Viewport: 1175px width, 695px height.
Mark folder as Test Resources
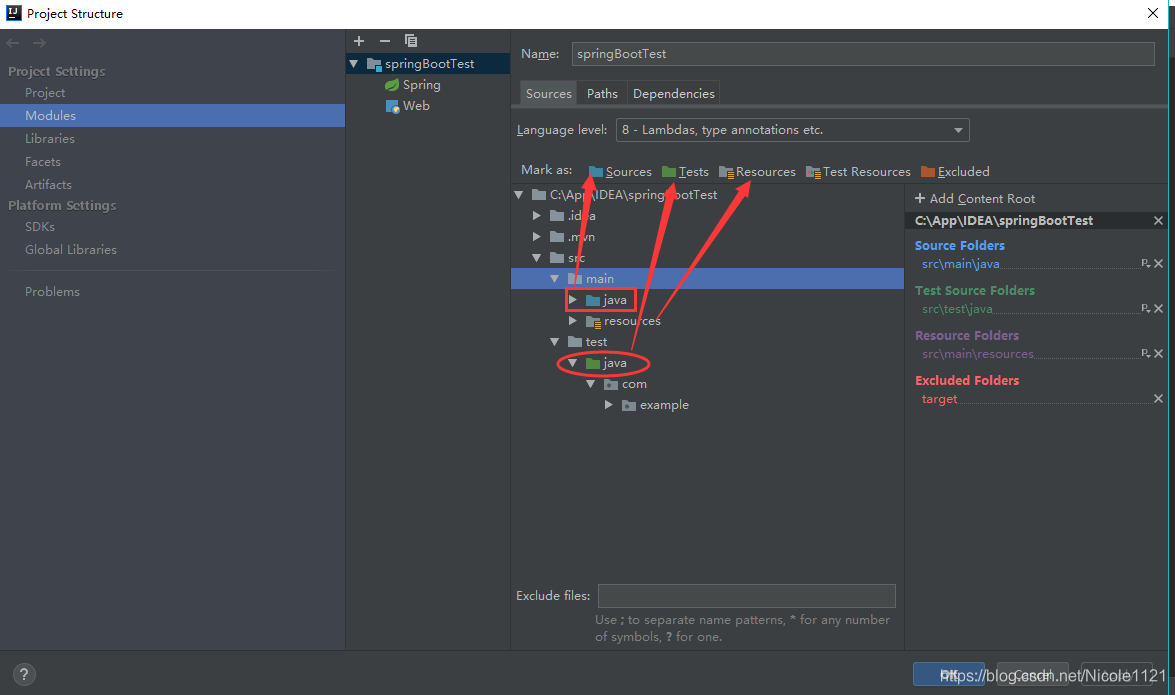pyautogui.click(x=858, y=172)
